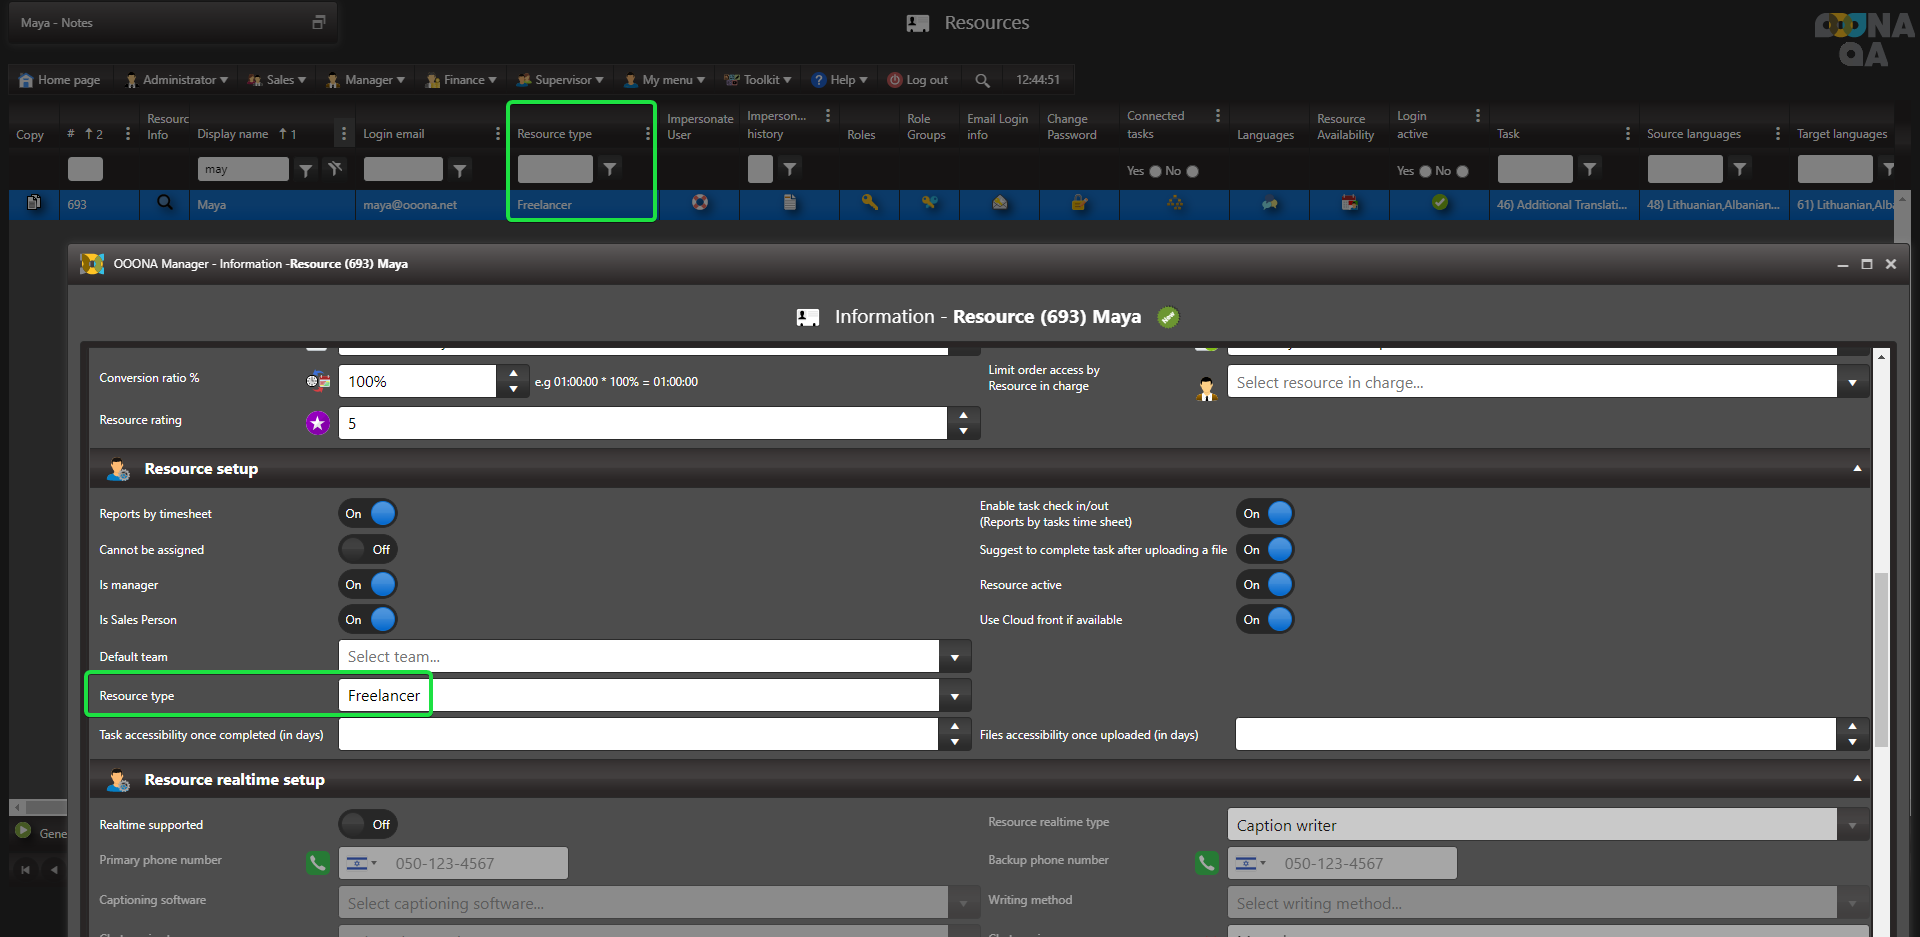This screenshot has height=937, width=1920.
Task: Click the Email Login info envelope icon
Action: (x=999, y=203)
